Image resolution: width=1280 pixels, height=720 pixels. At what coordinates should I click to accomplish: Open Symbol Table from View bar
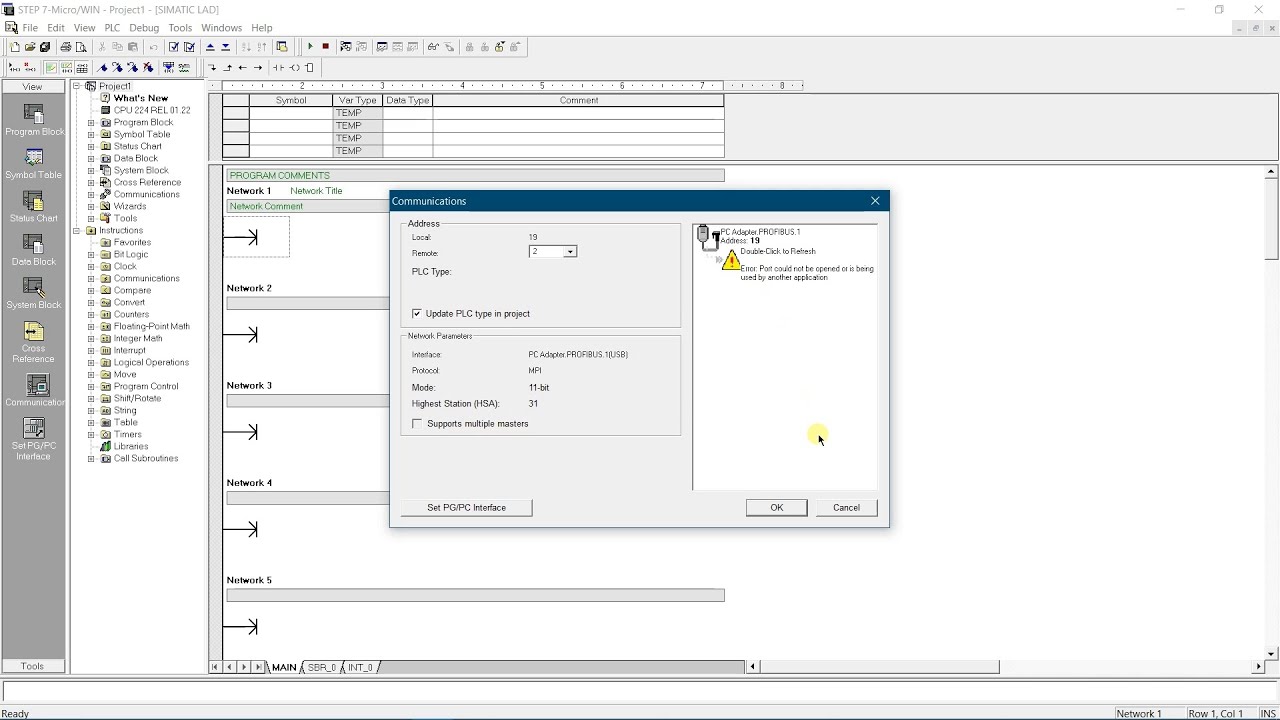pos(34,164)
